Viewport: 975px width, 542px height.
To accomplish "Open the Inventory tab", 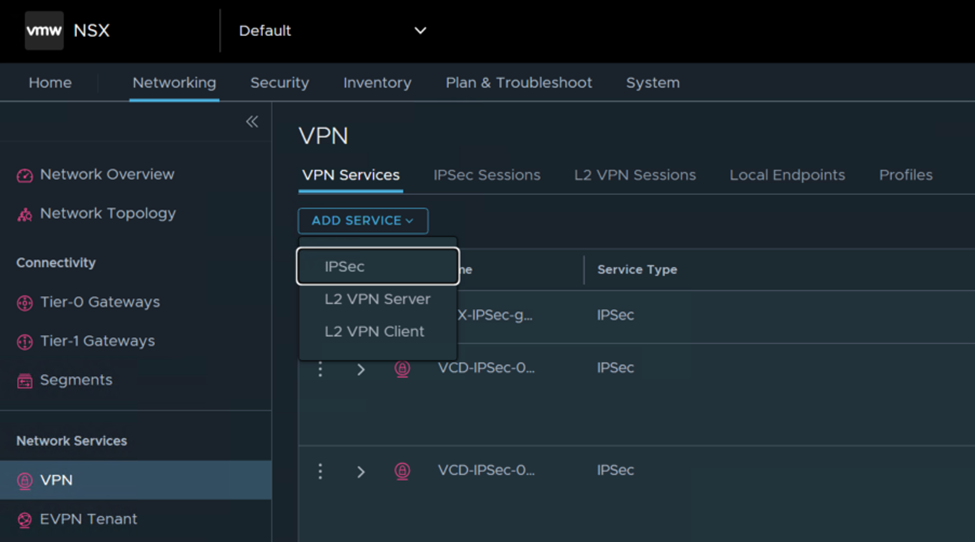I will point(377,83).
